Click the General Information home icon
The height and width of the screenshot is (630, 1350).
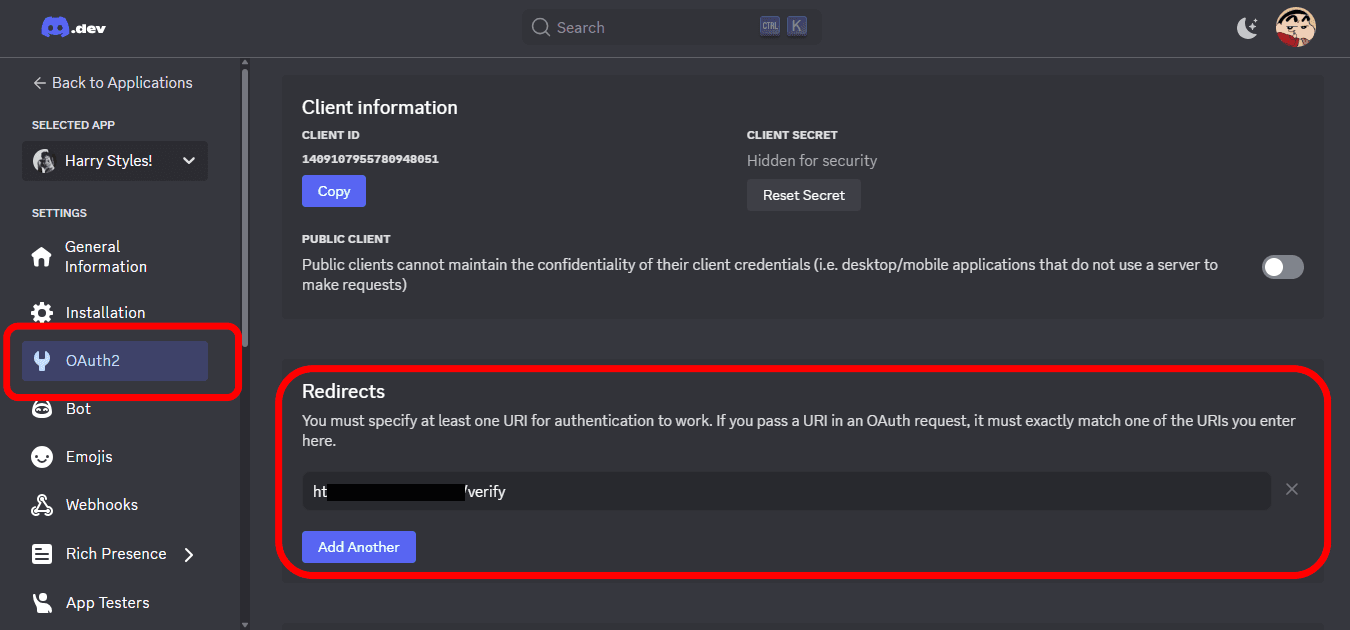42,257
